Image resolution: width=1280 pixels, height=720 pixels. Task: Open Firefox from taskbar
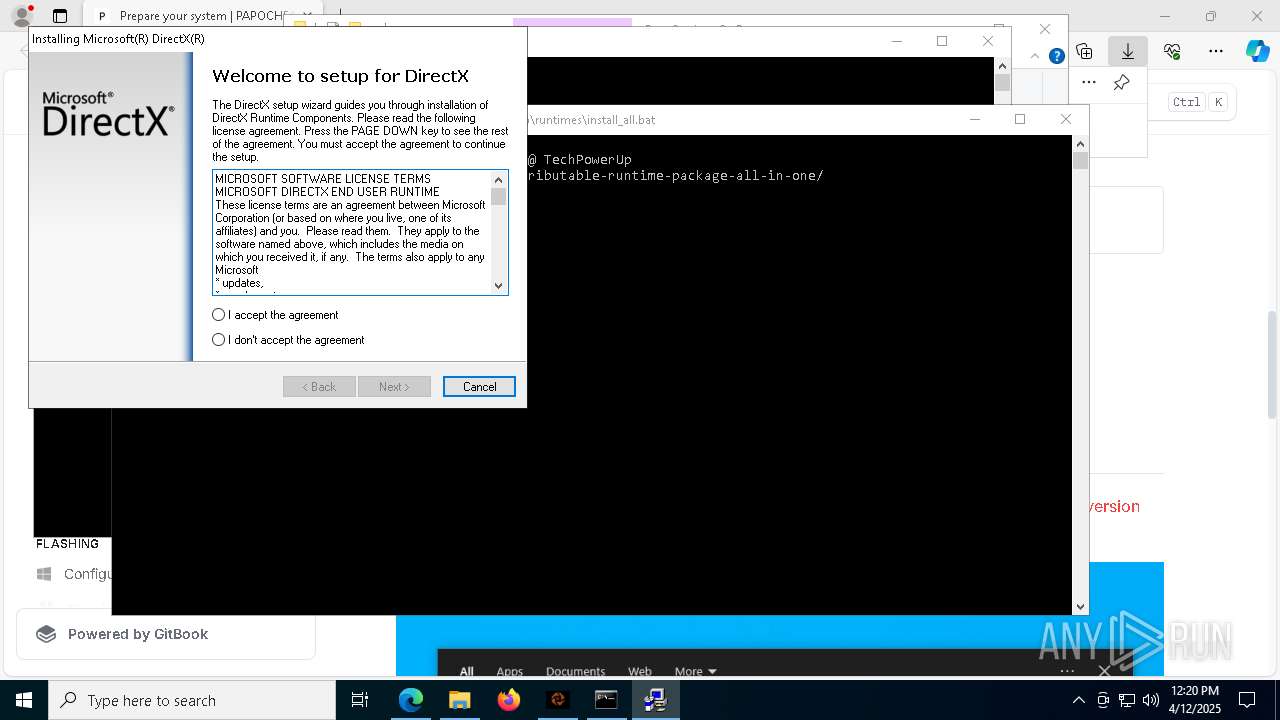point(509,700)
